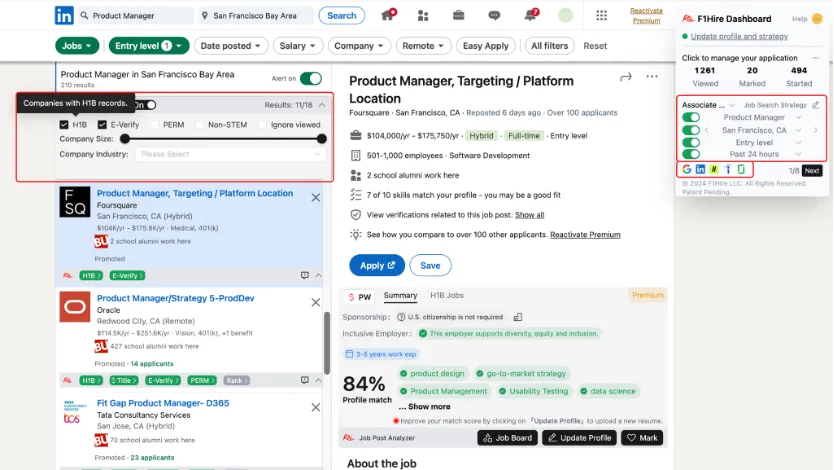Open the Entry level filter dropdown
The width and height of the screenshot is (834, 470).
click(x=149, y=46)
